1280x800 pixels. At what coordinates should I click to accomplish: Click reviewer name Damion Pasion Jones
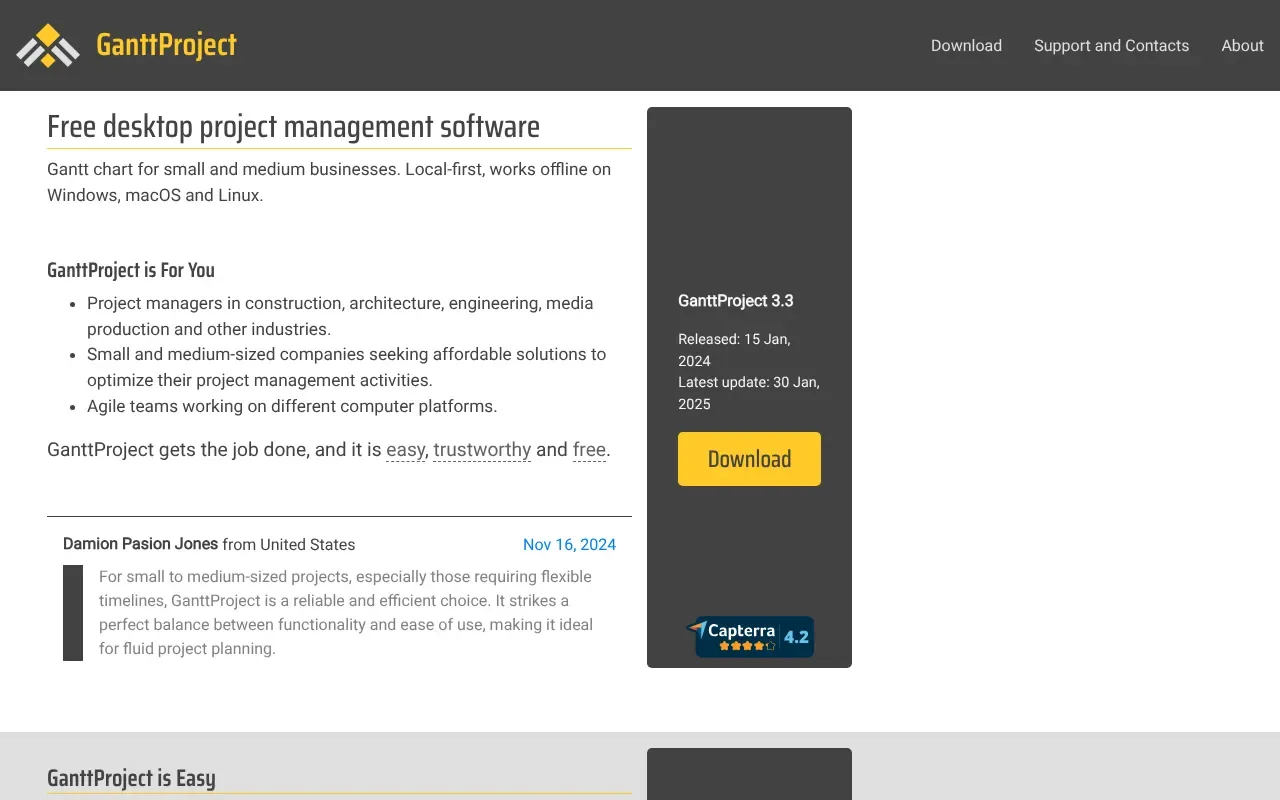(140, 545)
